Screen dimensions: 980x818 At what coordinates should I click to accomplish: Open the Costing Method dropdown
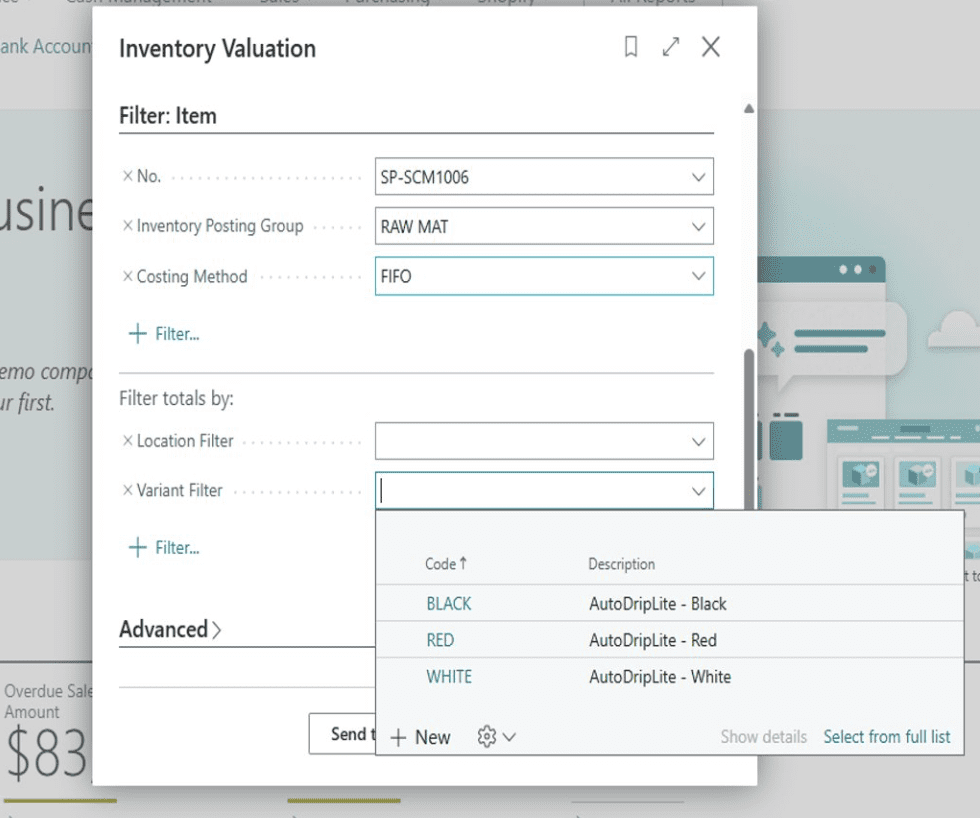(701, 276)
